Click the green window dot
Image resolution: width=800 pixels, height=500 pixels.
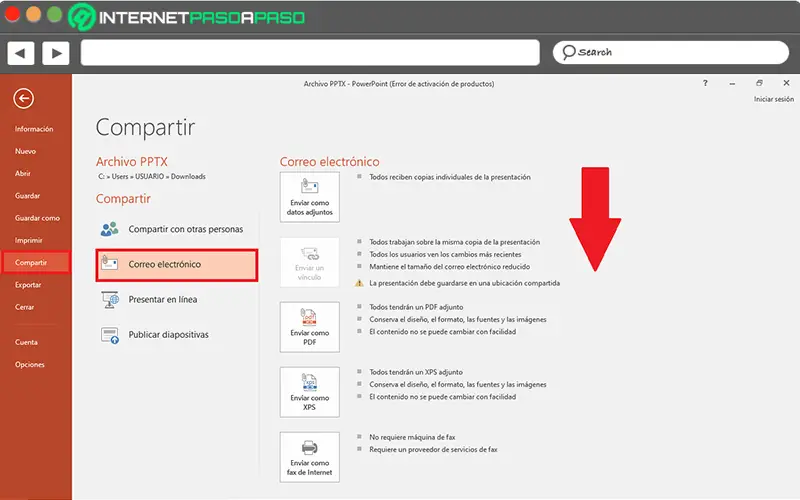pyautogui.click(x=55, y=14)
